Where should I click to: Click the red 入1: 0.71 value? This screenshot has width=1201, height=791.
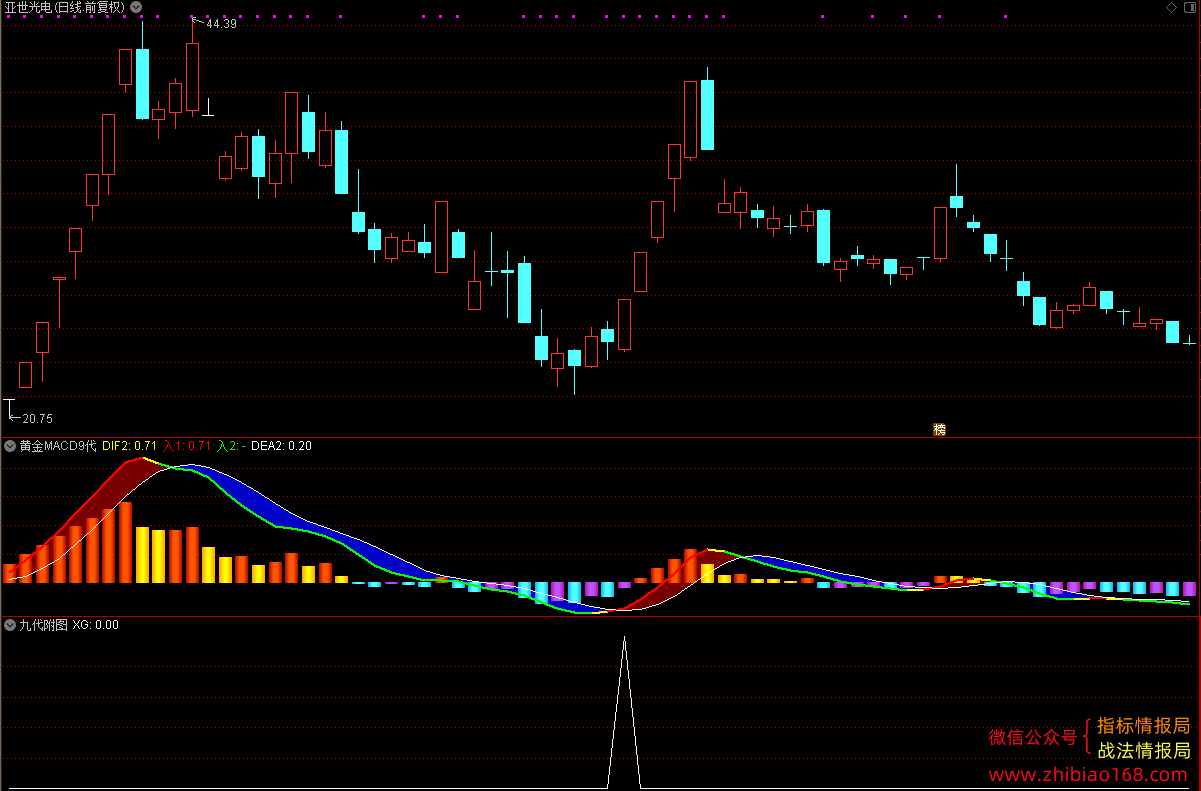187,446
